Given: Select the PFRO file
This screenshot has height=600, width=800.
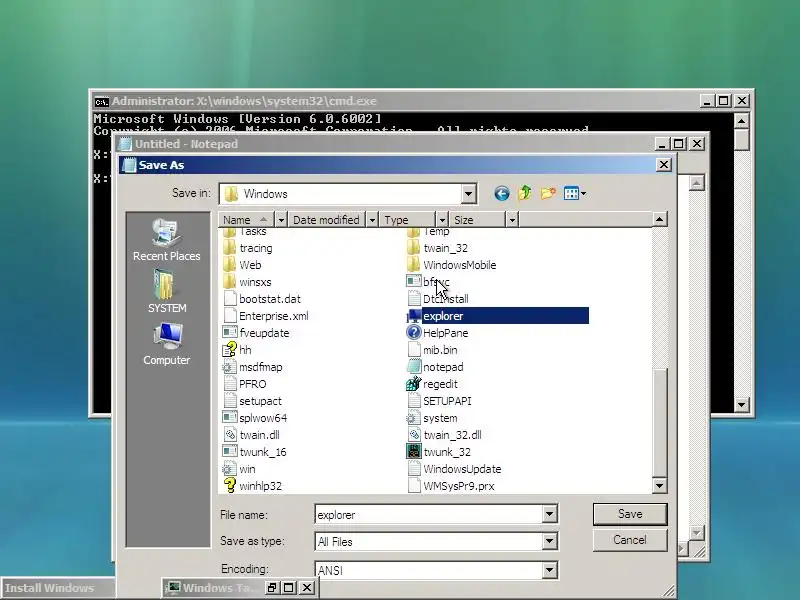Looking at the screenshot, I should coord(245,384).
